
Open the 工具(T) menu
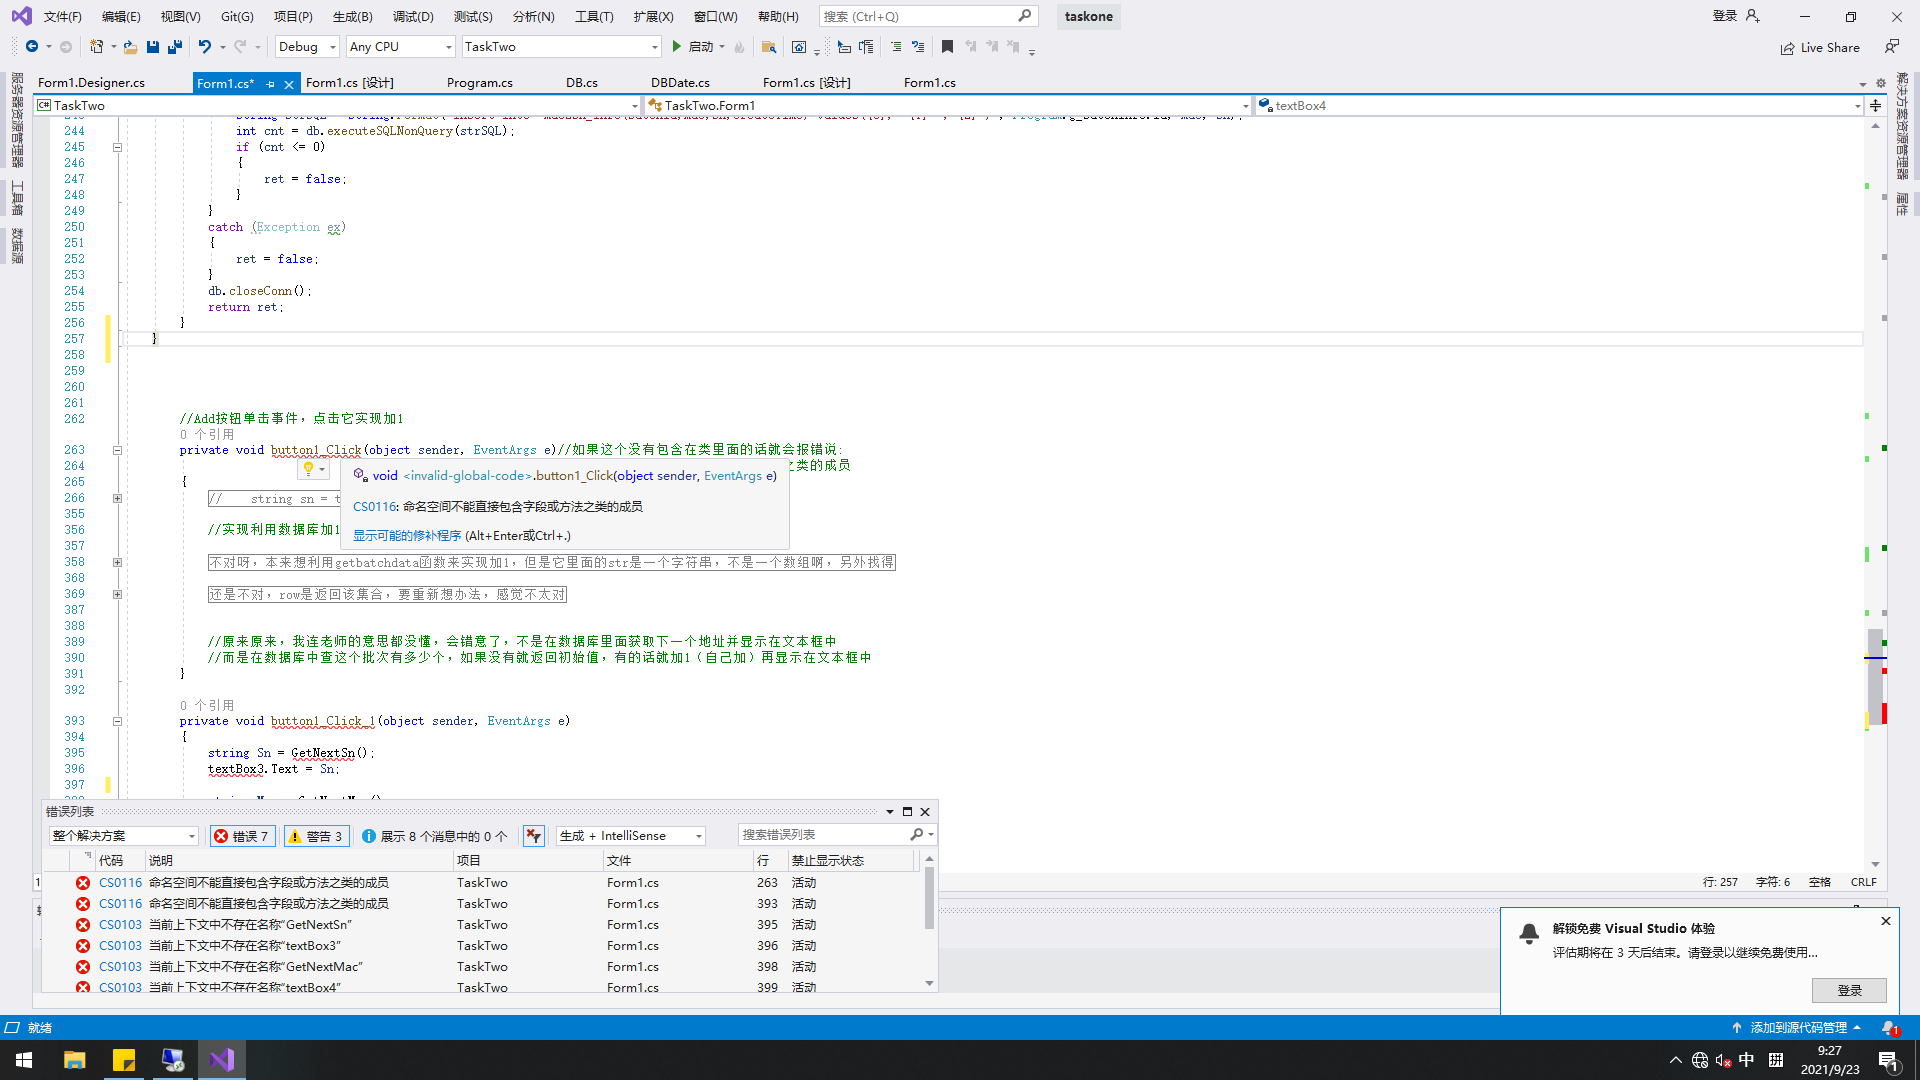coord(594,16)
